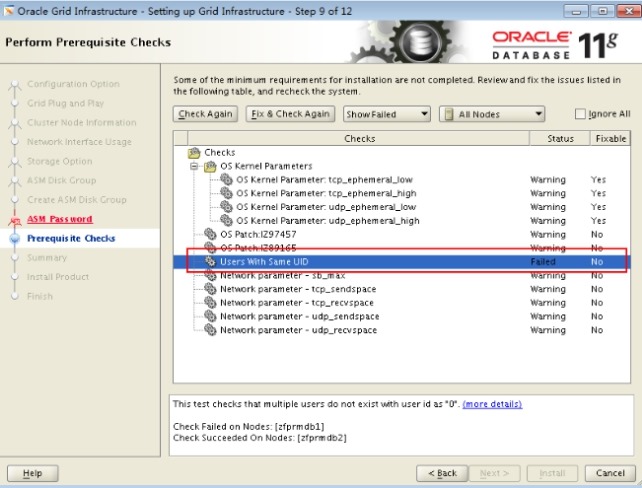Screen dimensions: 642x488
Task: Click gear icon beside udp_sendspace network parameter
Action: [210, 316]
